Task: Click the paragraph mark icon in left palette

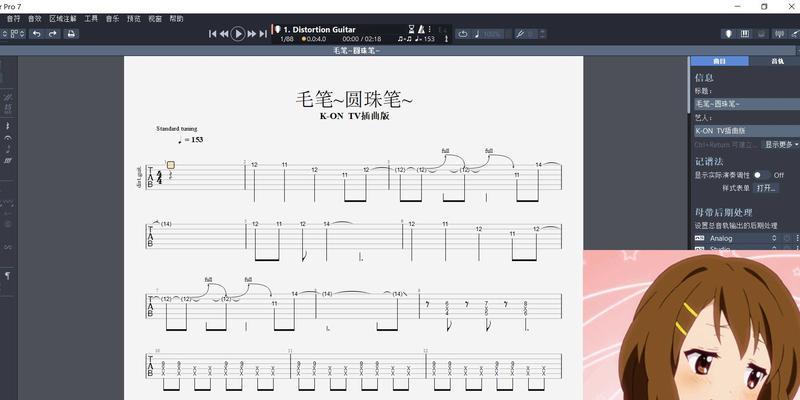Action: click(7, 276)
